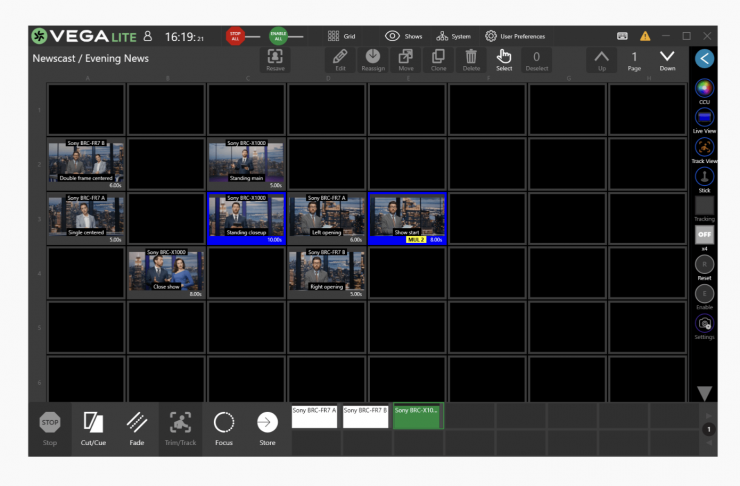The image size is (740, 486).
Task: Open the Shows menu
Action: (x=404, y=36)
